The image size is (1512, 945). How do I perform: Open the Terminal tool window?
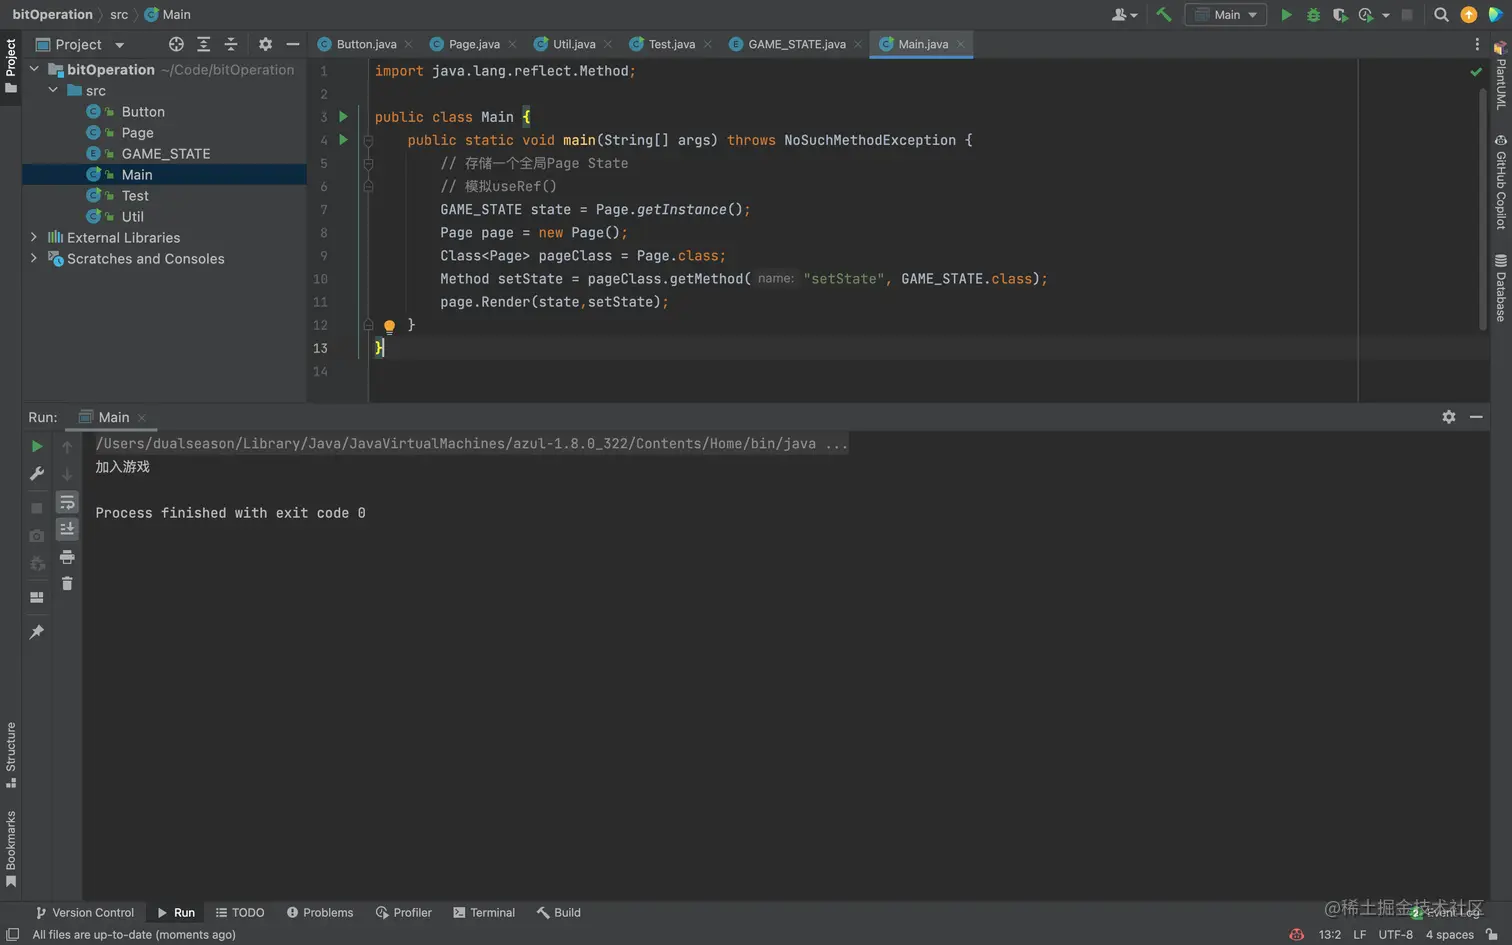[x=484, y=913]
